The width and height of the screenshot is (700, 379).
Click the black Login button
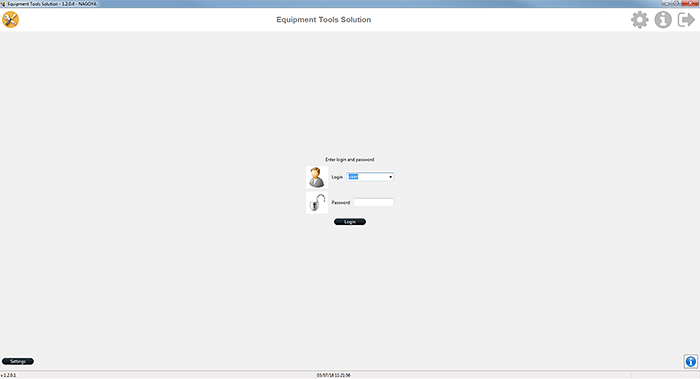pyautogui.click(x=350, y=222)
